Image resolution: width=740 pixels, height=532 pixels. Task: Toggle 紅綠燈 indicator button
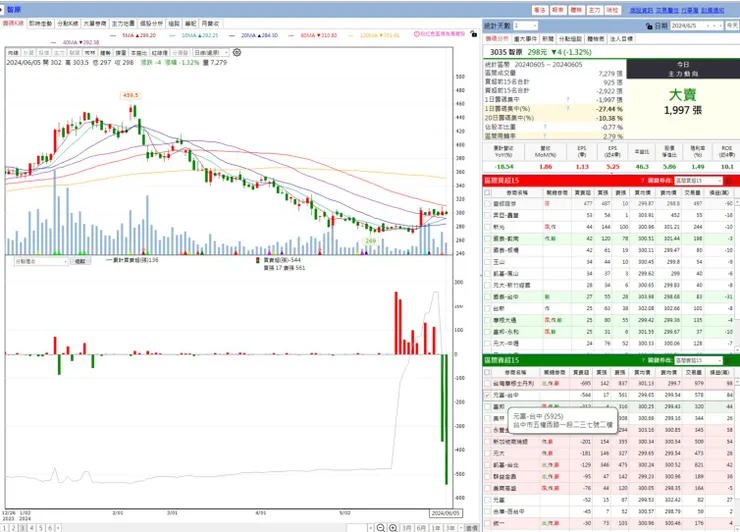click(x=160, y=53)
